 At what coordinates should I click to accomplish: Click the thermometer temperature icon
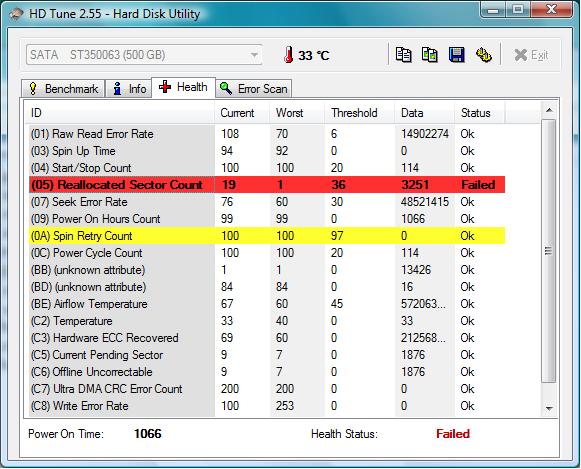289,55
